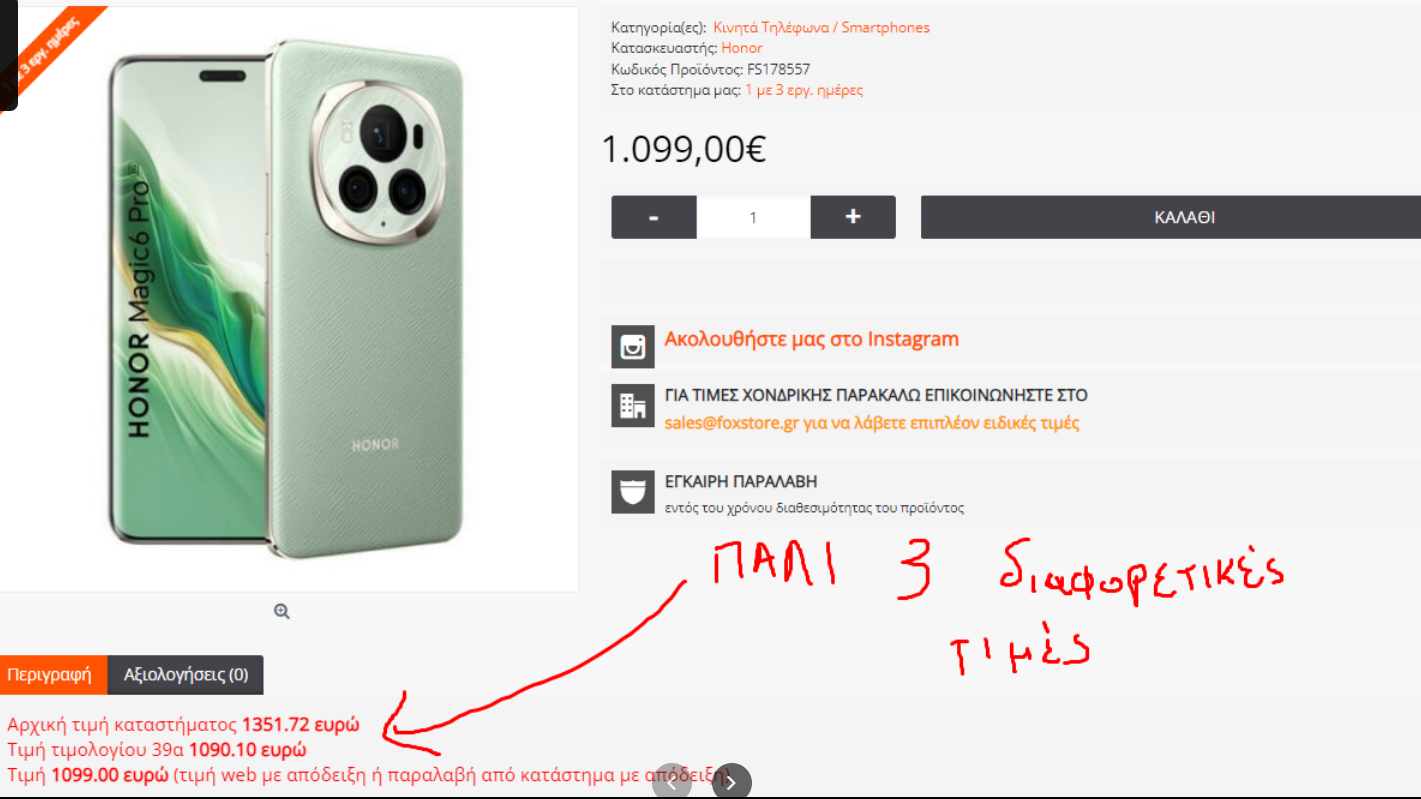
Task: Add product to cart with ΚΑΛΑΘΙ button
Action: coord(1171,217)
